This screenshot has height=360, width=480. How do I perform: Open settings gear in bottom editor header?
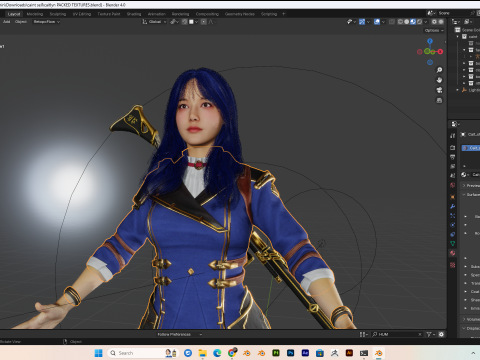[x=441, y=334]
